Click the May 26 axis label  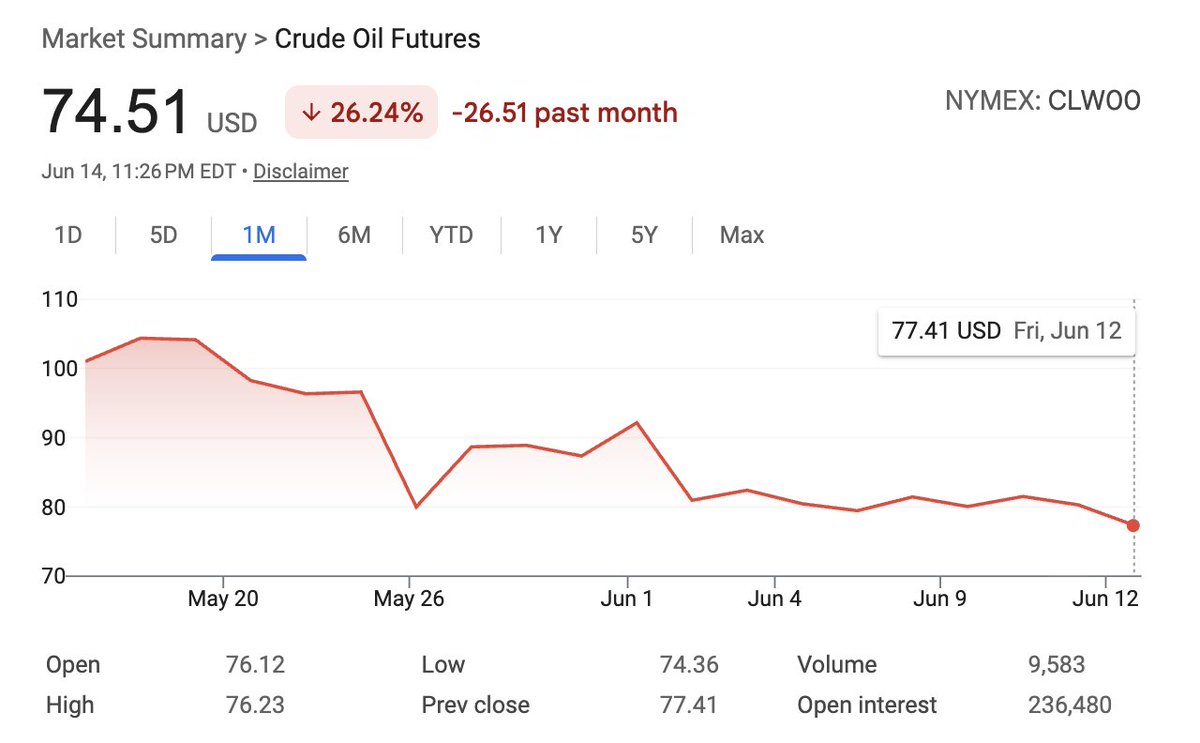[409, 599]
